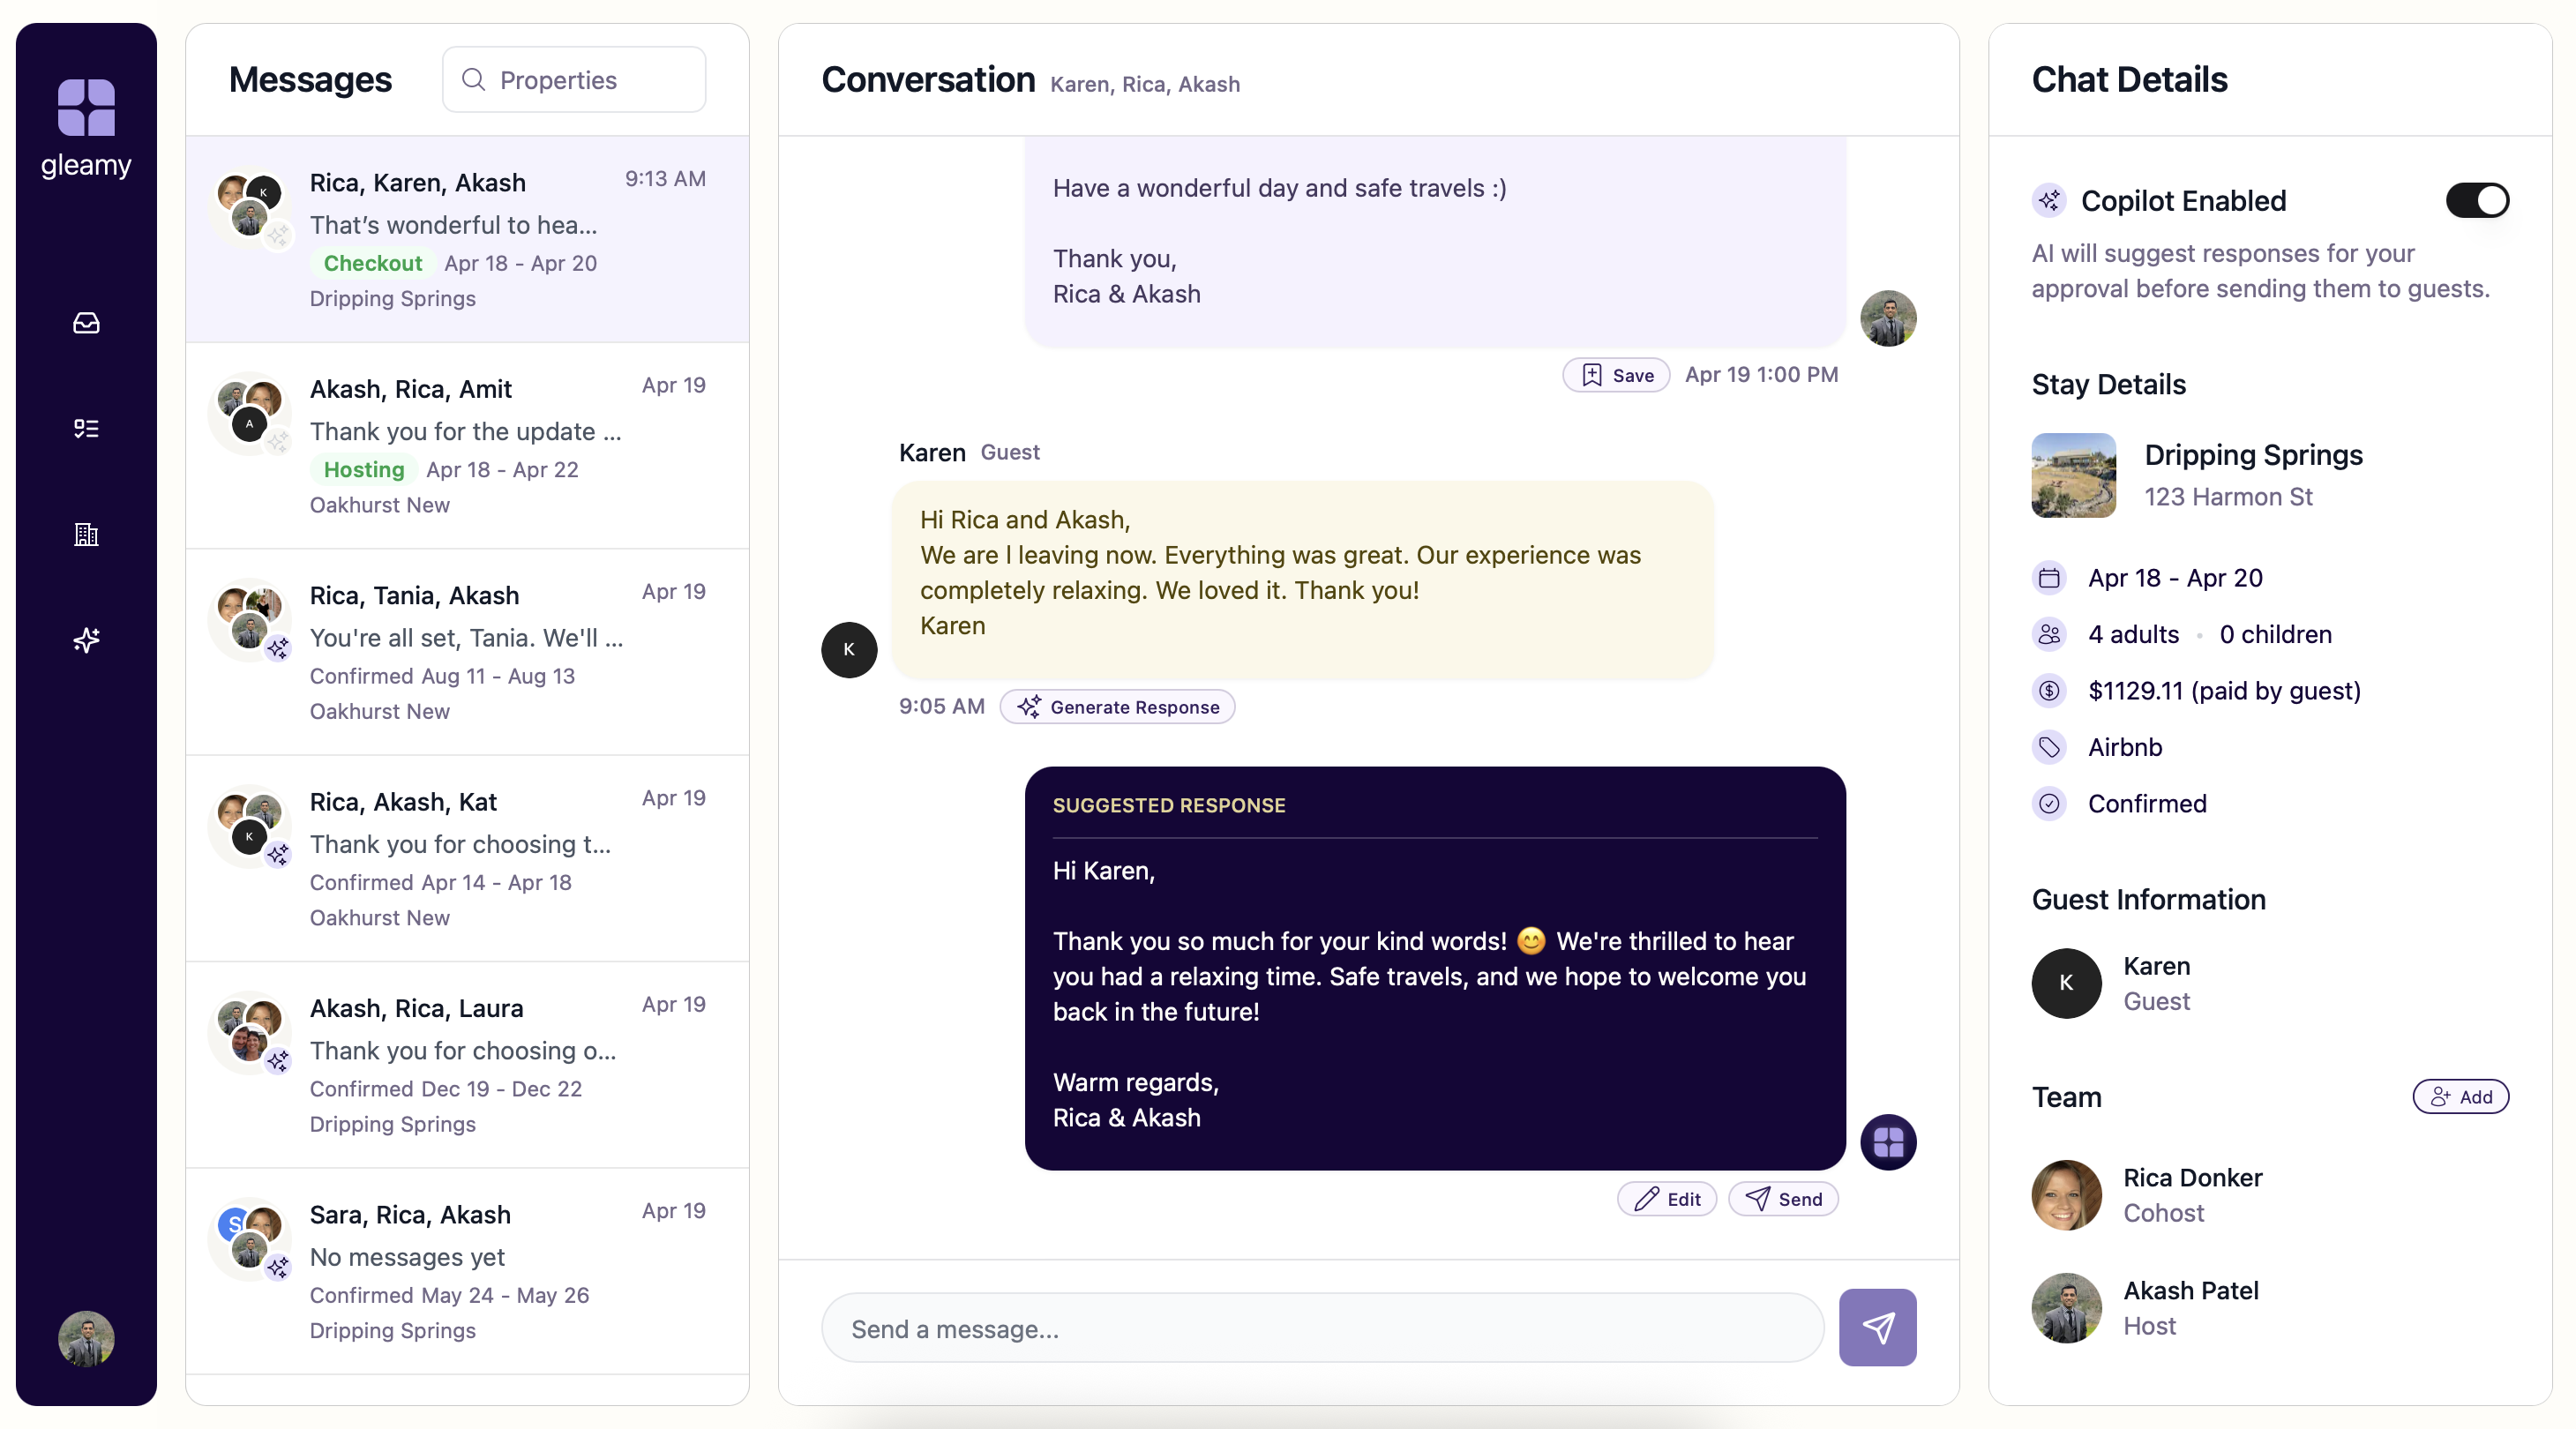Viewport: 2576px width, 1429px height.
Task: Click the Send a message input box
Action: [1322, 1328]
